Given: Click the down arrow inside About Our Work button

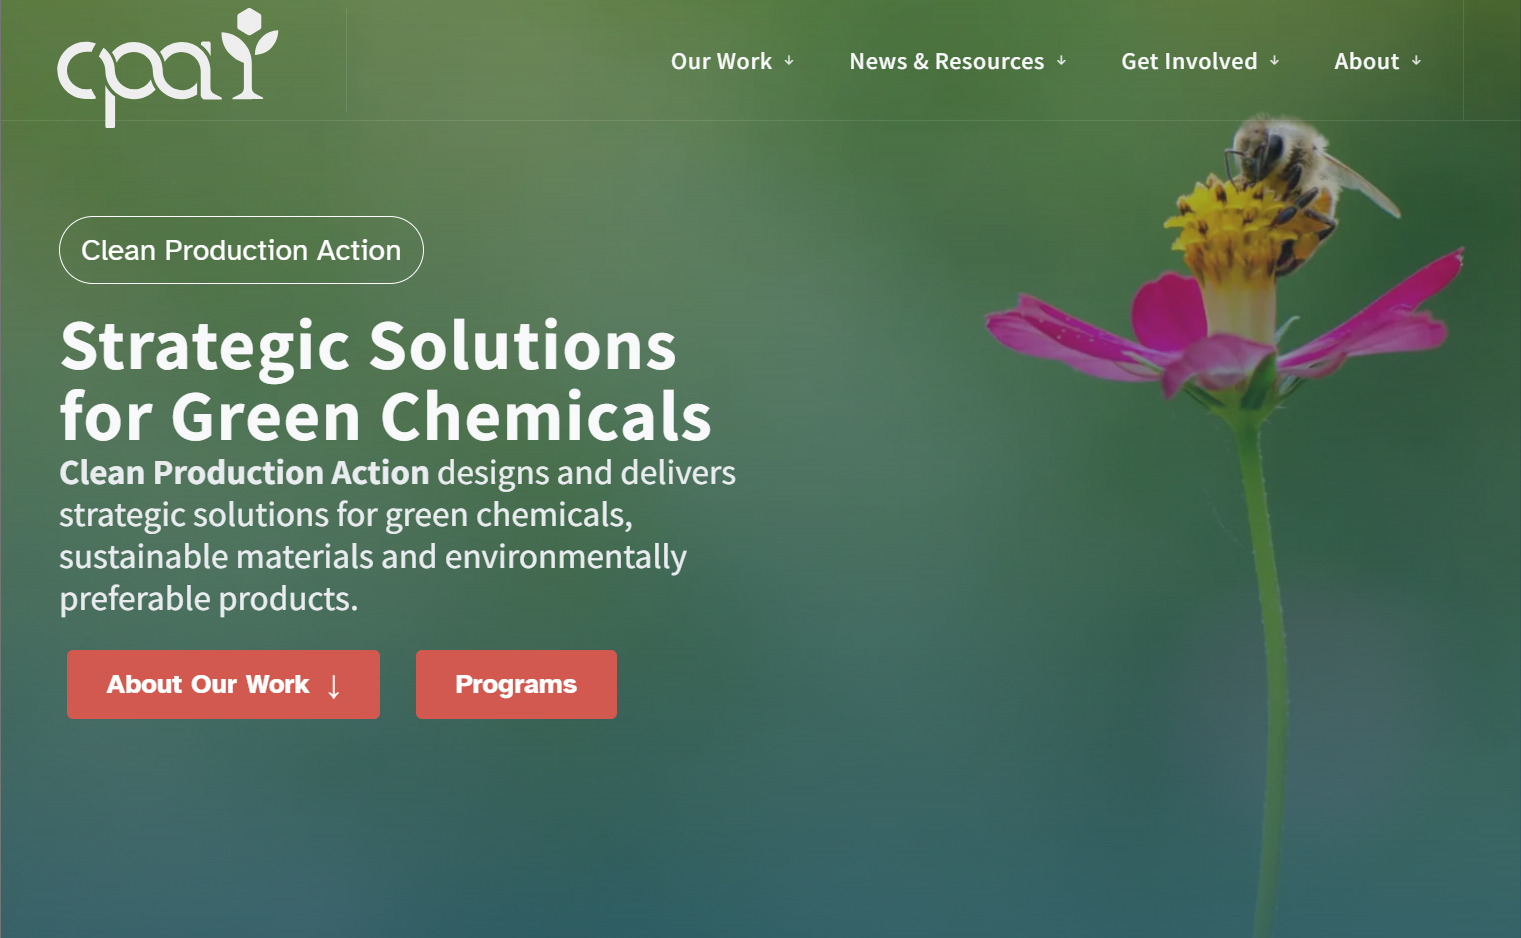Looking at the screenshot, I should [333, 686].
